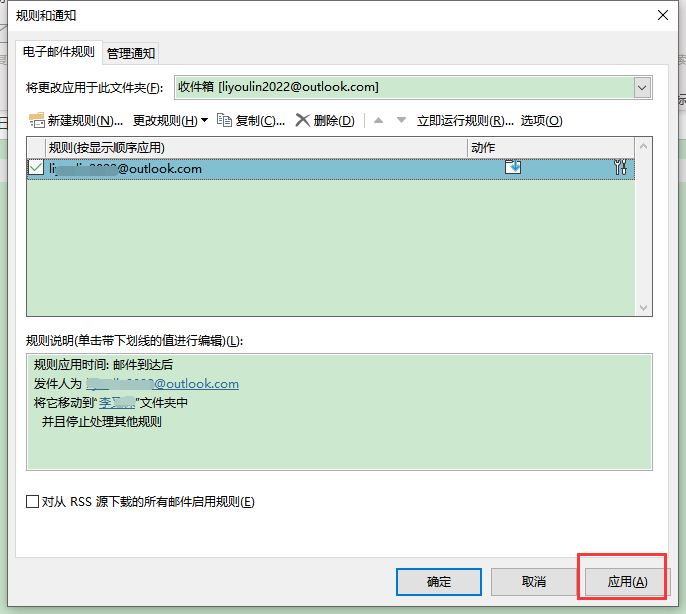Viewport: 686px width, 614px height.
Task: Click the sender email link in rule description
Action: pos(163,383)
